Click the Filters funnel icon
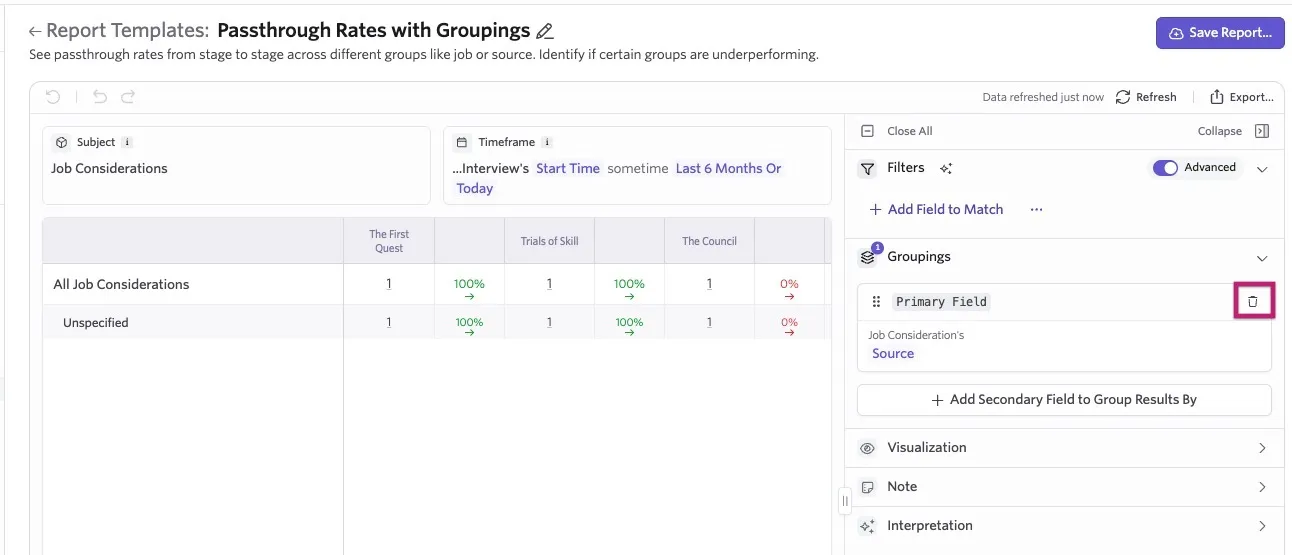 [867, 169]
